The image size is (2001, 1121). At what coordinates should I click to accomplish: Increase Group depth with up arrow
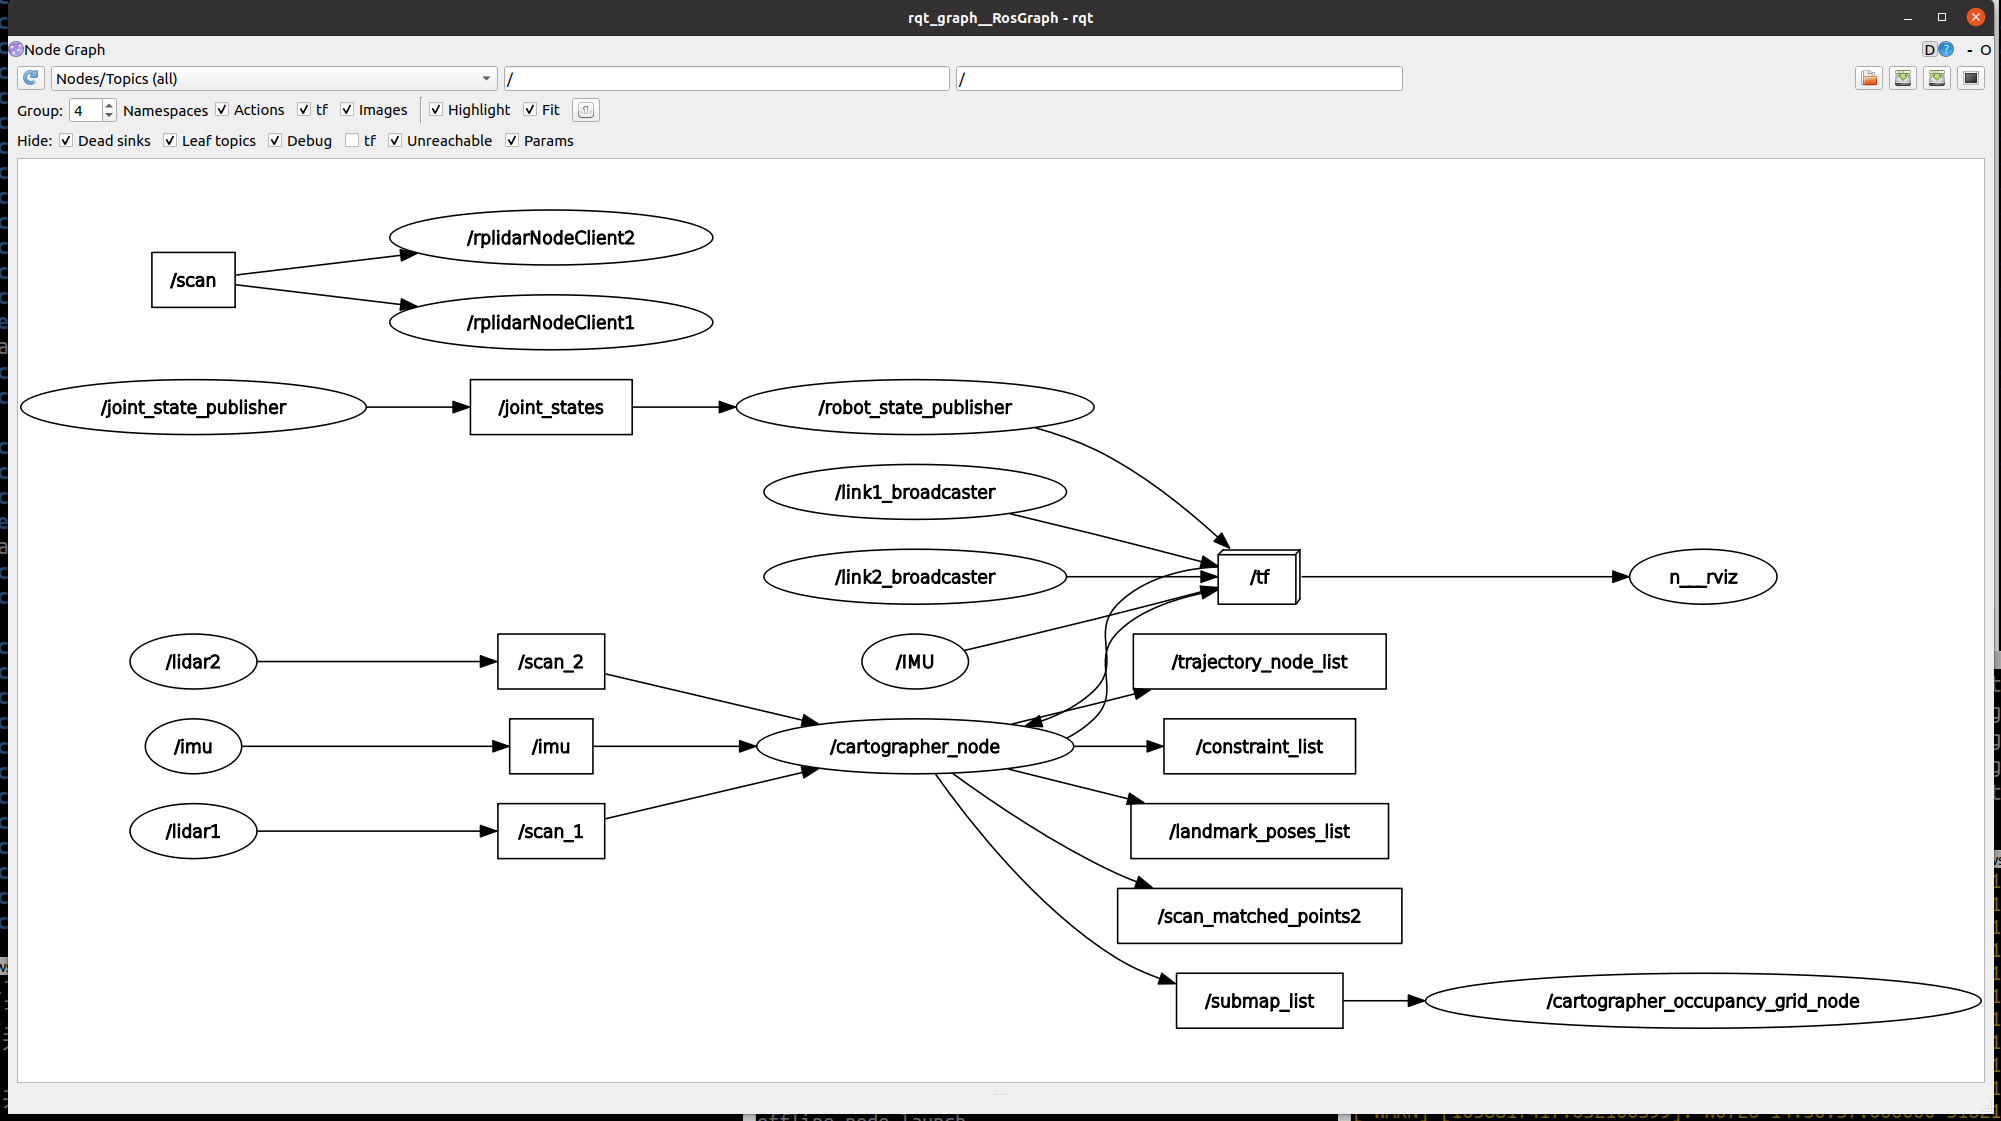click(x=109, y=105)
